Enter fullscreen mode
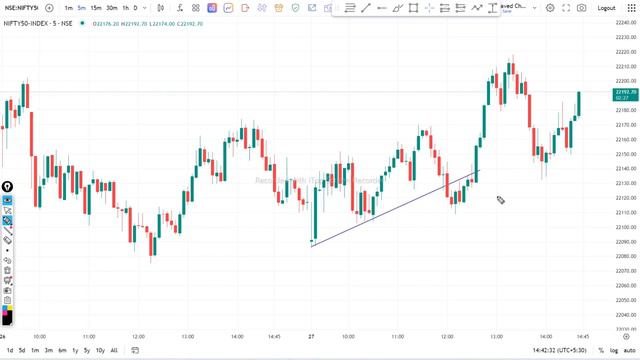 tap(566, 8)
